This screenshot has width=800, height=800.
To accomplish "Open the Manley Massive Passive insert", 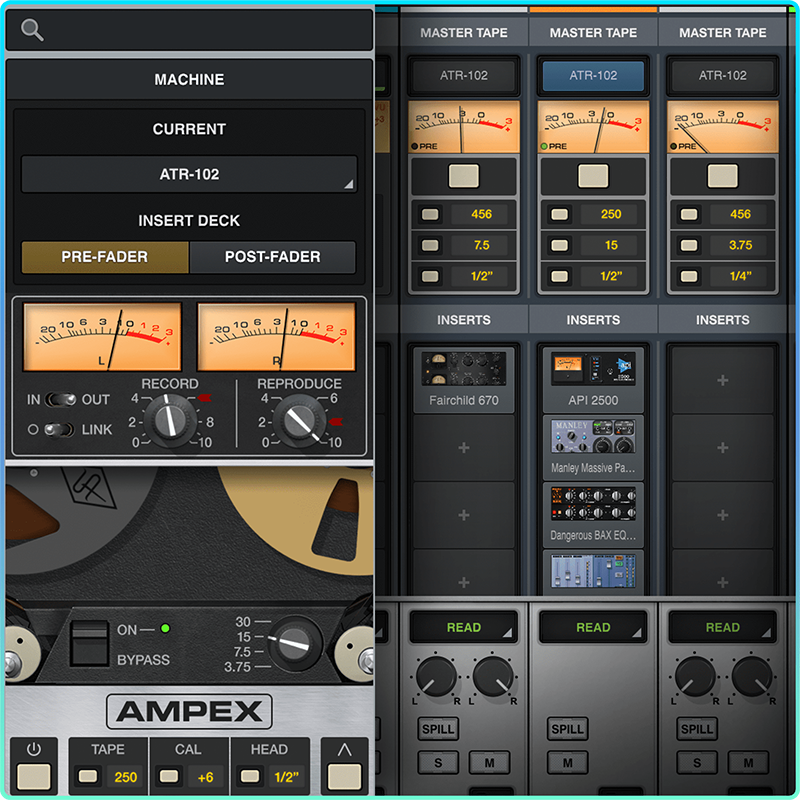I will pos(593,447).
